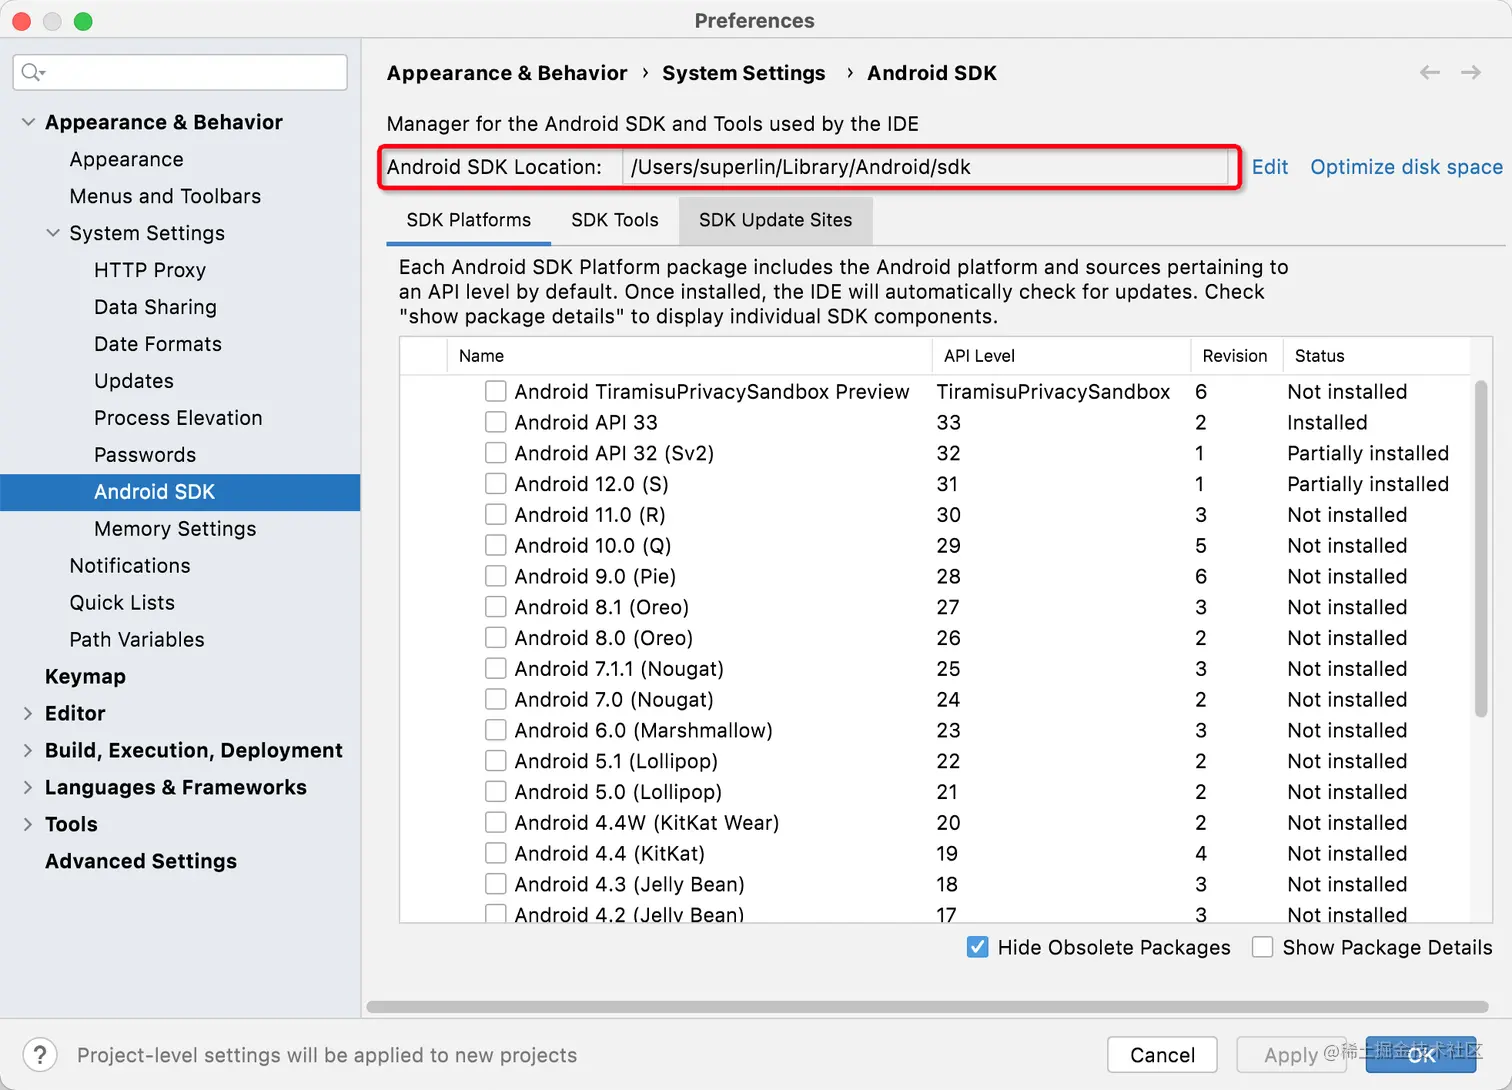Open Advanced Settings page
This screenshot has height=1090, width=1512.
point(141,861)
